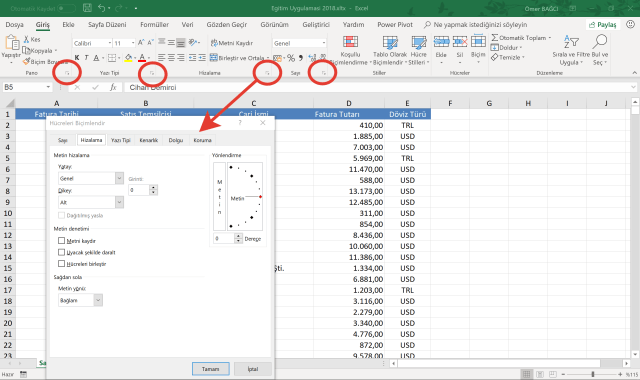Click the thousands separator comma icon
This screenshot has height=380, width=640.
301,58
